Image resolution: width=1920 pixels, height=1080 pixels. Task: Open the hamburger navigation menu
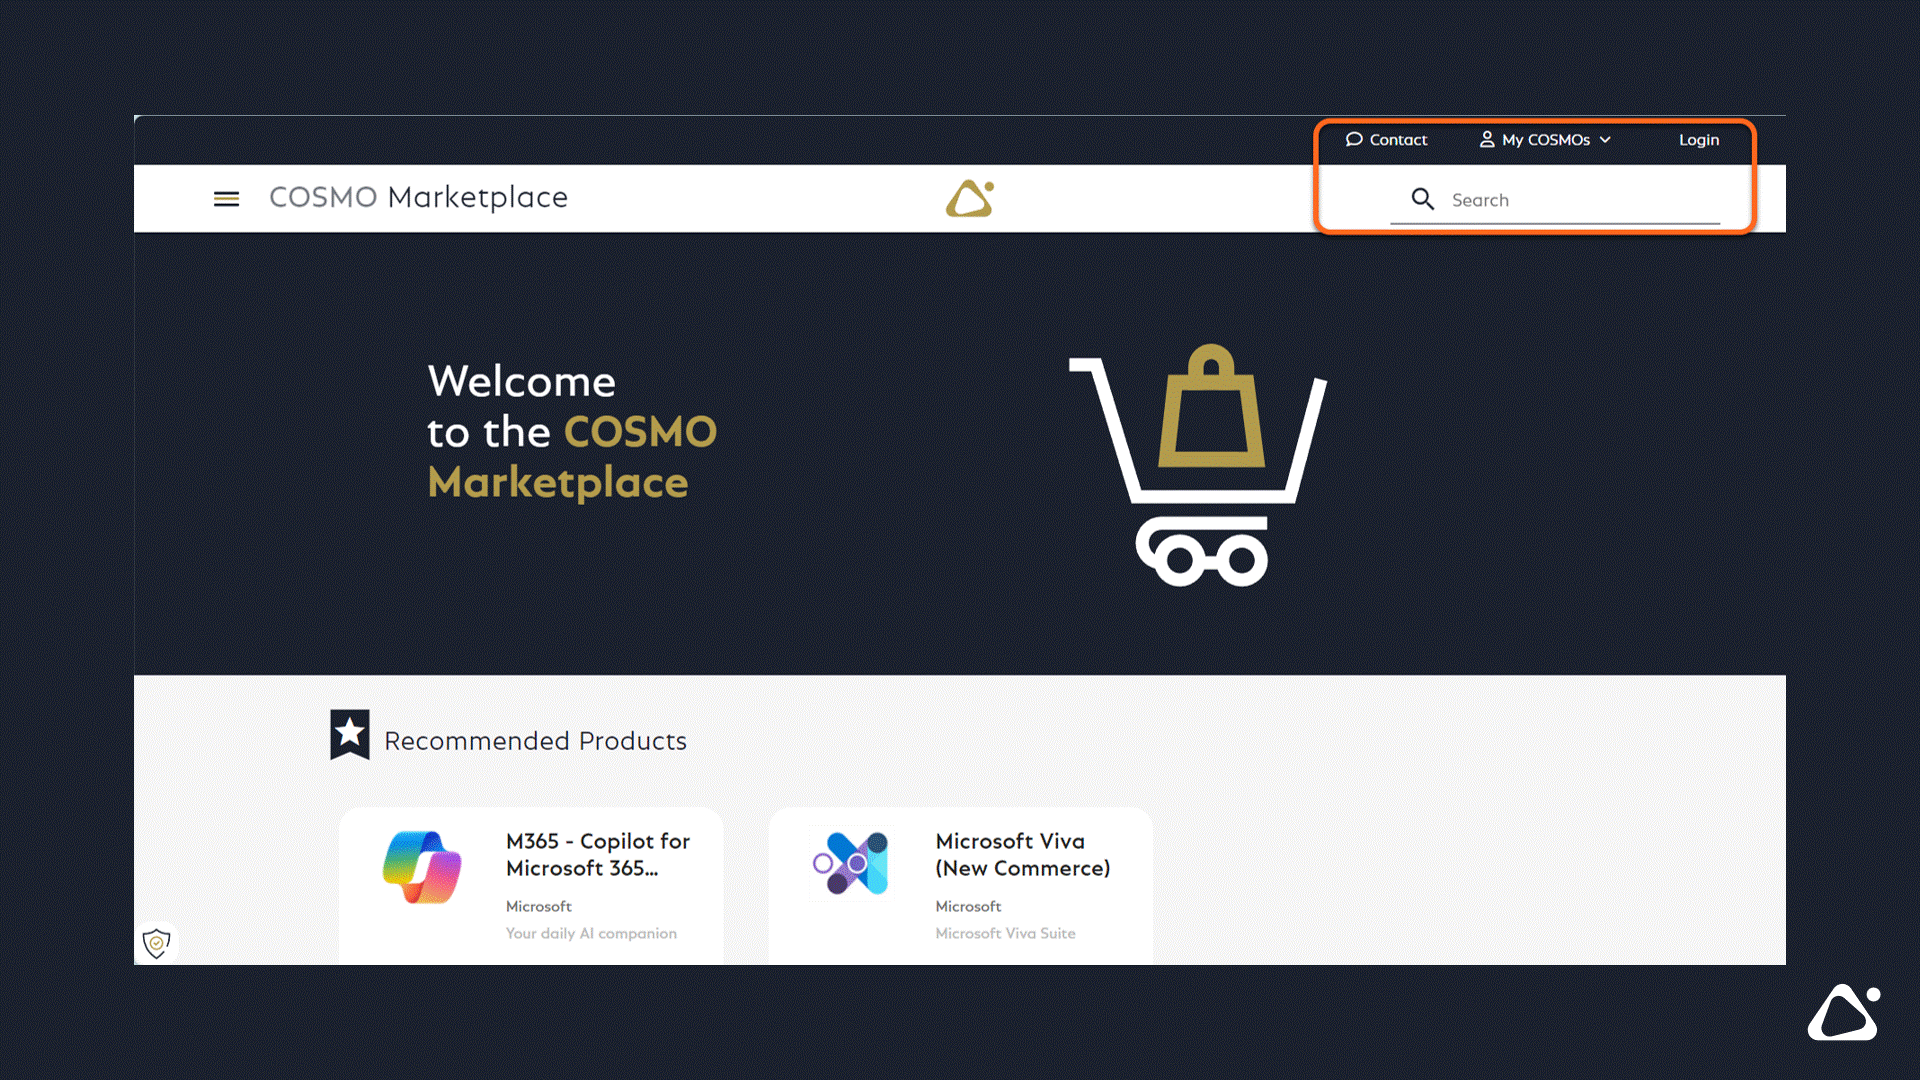227,198
